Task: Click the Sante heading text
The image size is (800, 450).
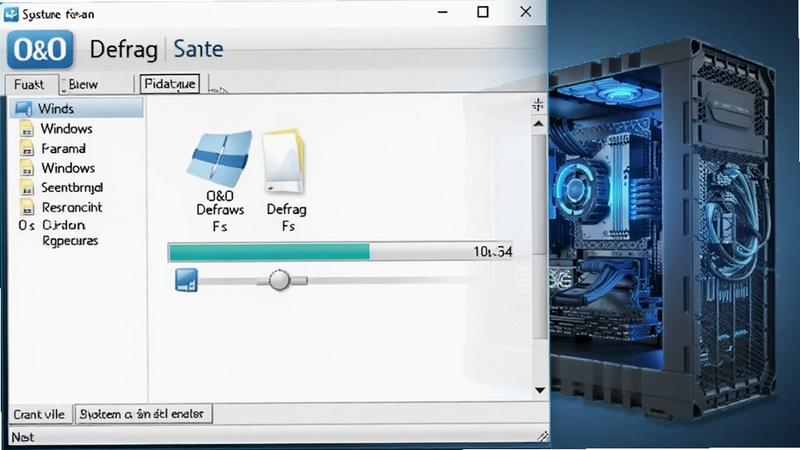Action: (198, 49)
